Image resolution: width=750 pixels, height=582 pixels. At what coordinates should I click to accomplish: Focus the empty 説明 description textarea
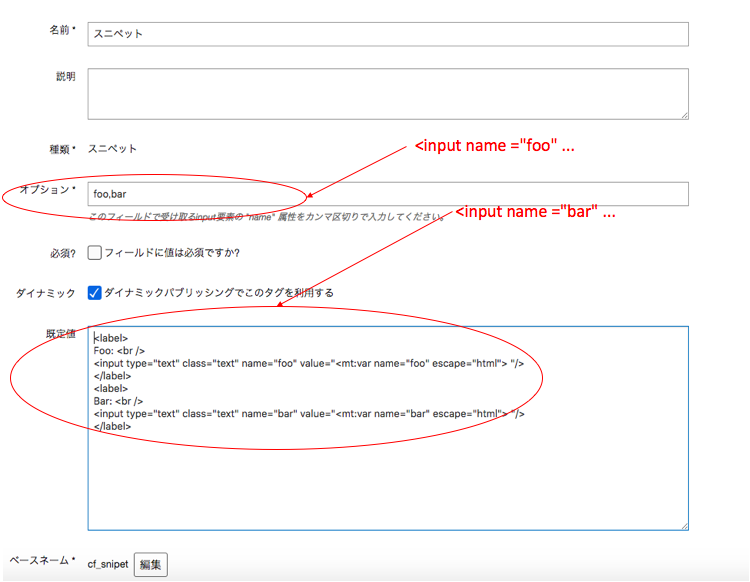388,94
